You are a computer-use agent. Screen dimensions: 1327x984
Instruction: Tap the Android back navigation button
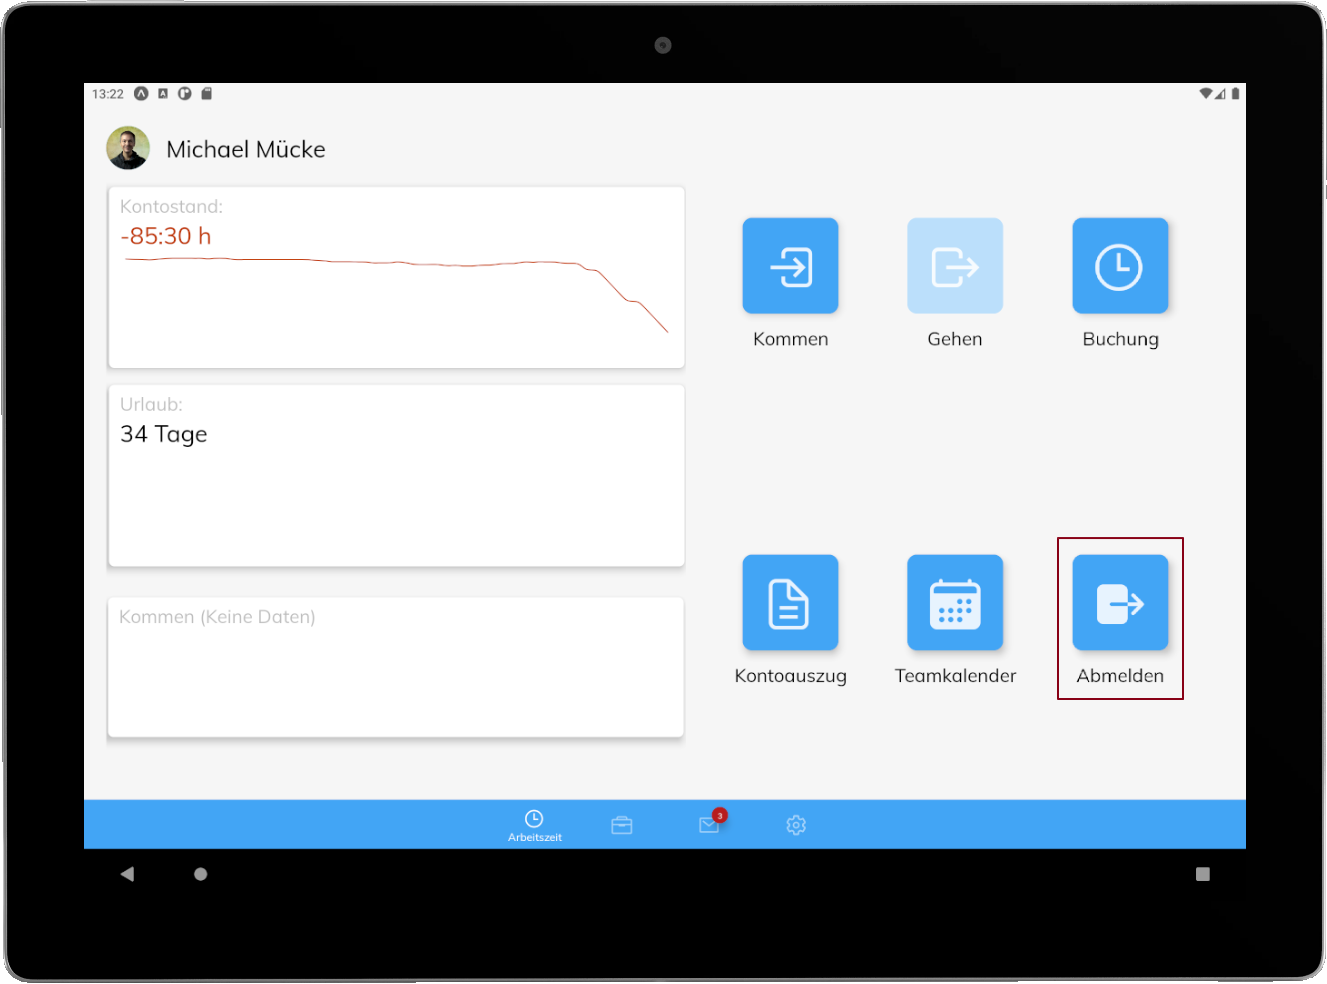(127, 874)
